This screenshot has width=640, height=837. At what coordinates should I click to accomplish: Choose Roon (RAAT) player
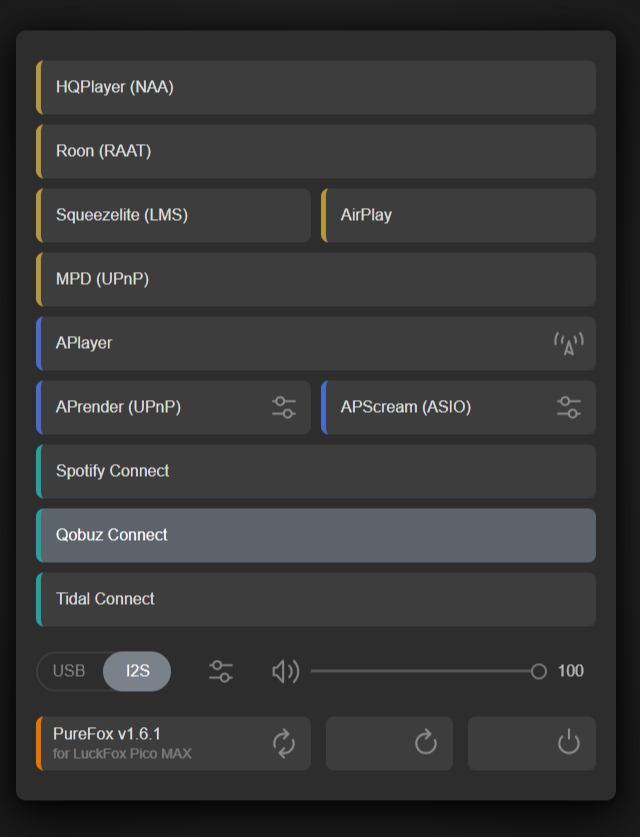tap(316, 151)
